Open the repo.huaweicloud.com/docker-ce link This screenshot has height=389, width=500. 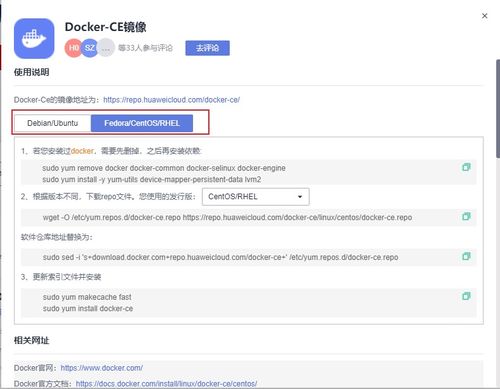(x=171, y=100)
